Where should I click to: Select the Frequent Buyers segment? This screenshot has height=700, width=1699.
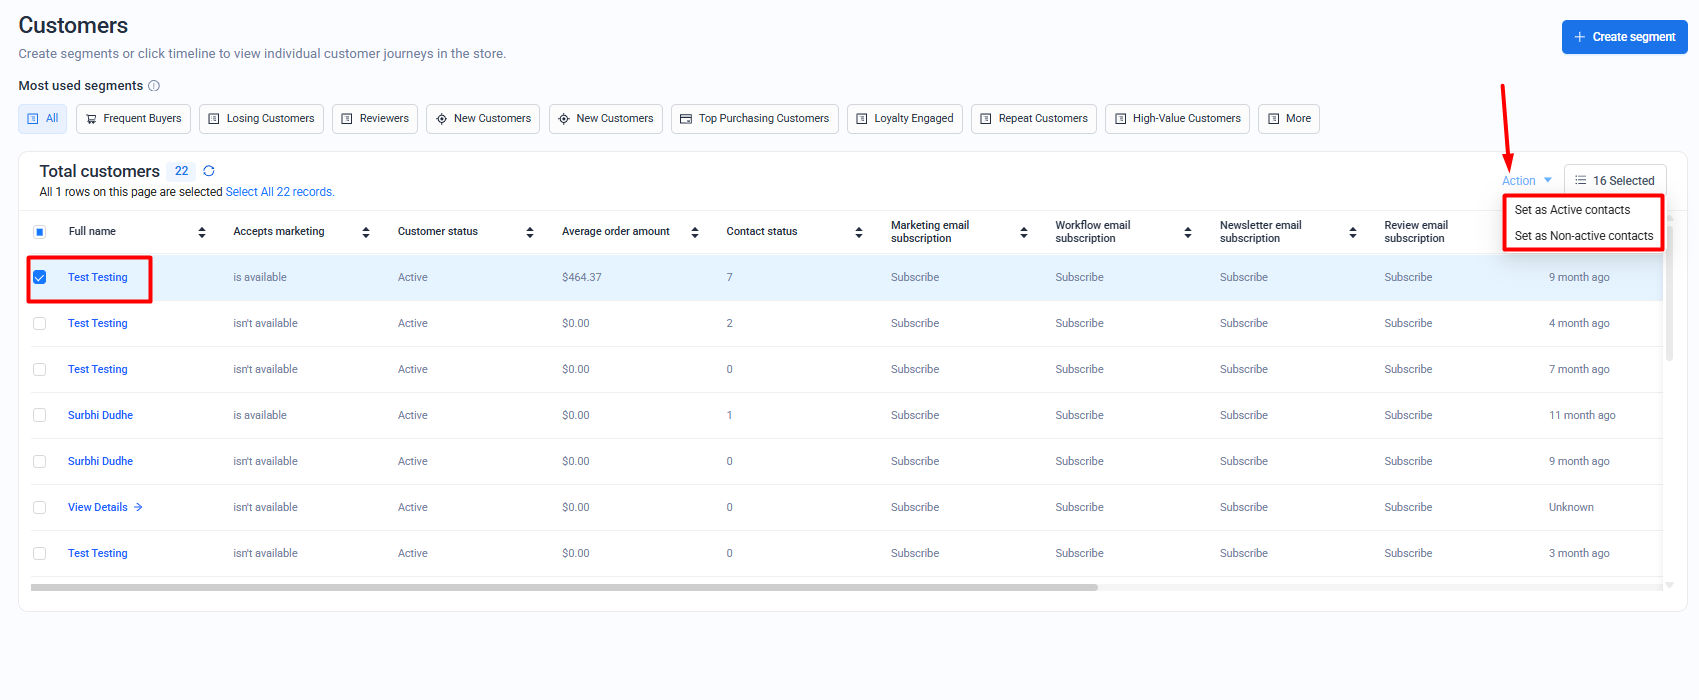(133, 119)
